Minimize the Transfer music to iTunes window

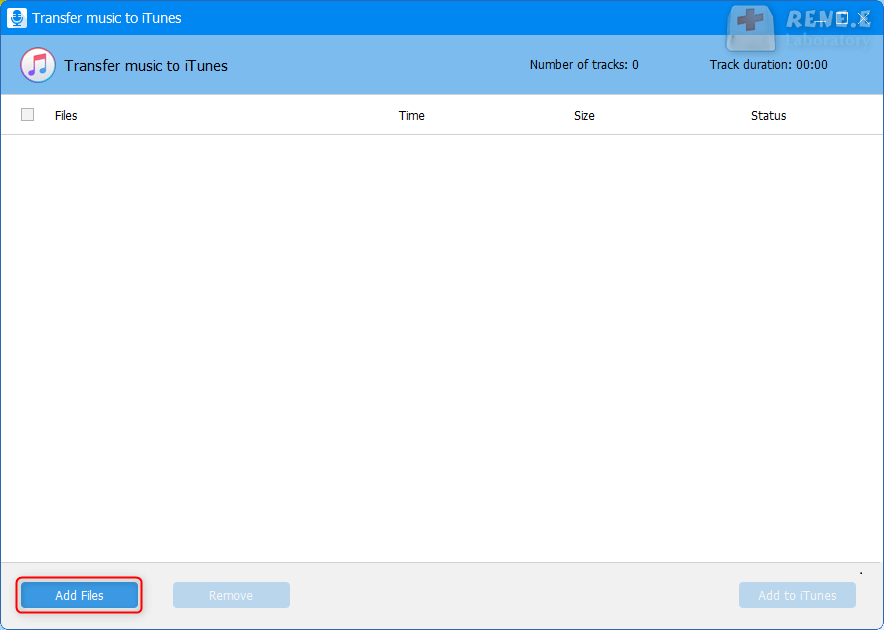click(821, 19)
